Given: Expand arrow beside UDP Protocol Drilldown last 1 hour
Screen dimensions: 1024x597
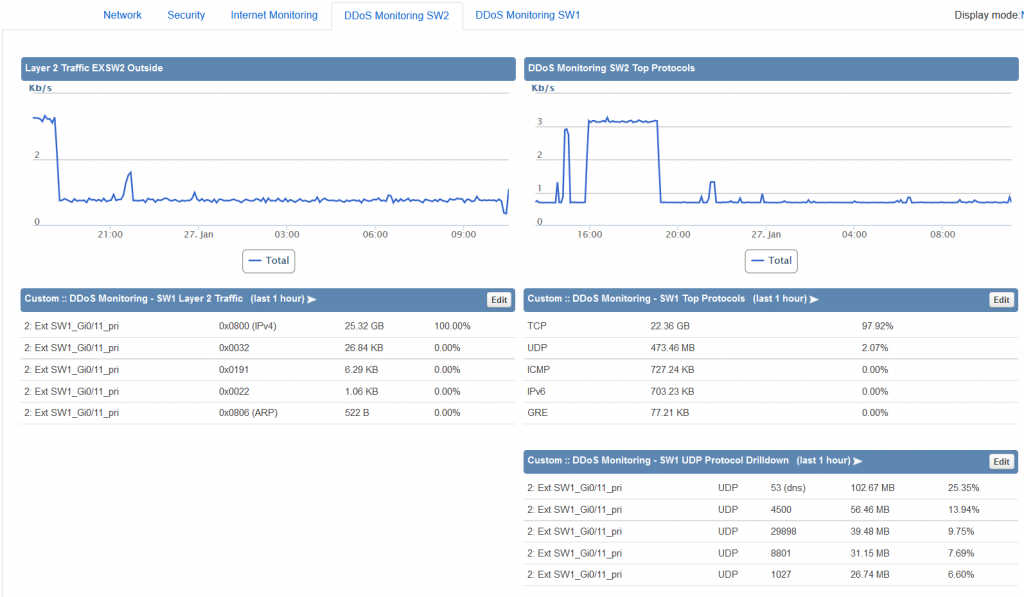Looking at the screenshot, I should tap(857, 461).
